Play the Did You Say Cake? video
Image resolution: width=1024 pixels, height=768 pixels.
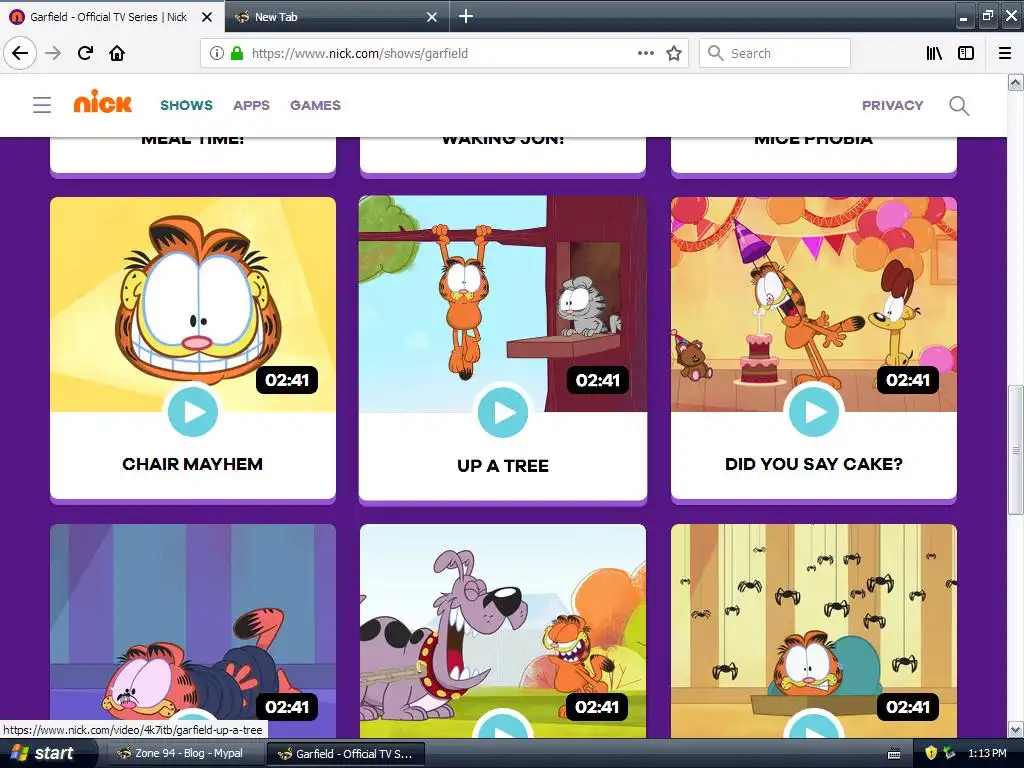814,412
